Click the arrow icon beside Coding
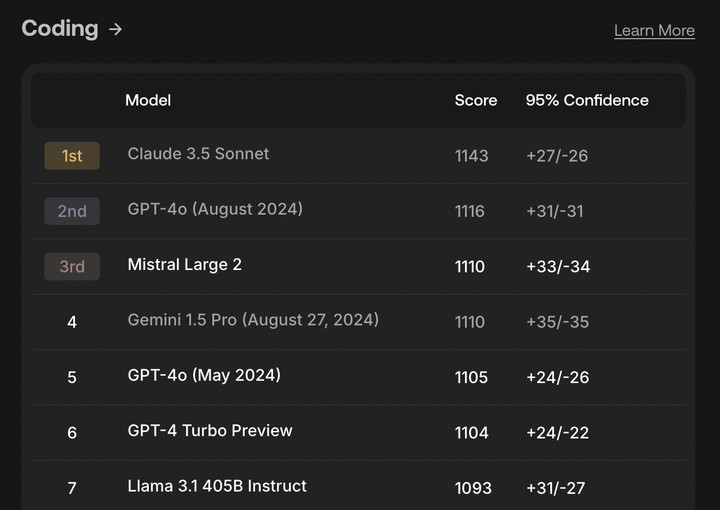The image size is (720, 510). (116, 29)
